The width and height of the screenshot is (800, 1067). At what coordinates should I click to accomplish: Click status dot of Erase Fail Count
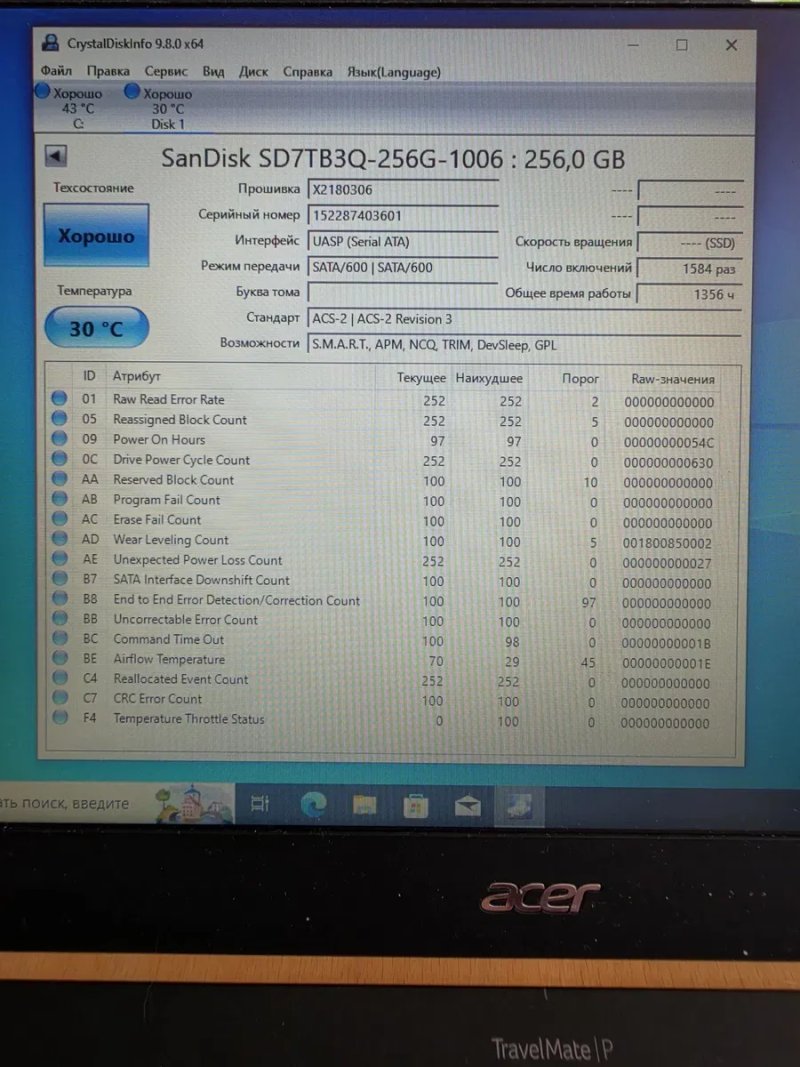click(59, 518)
